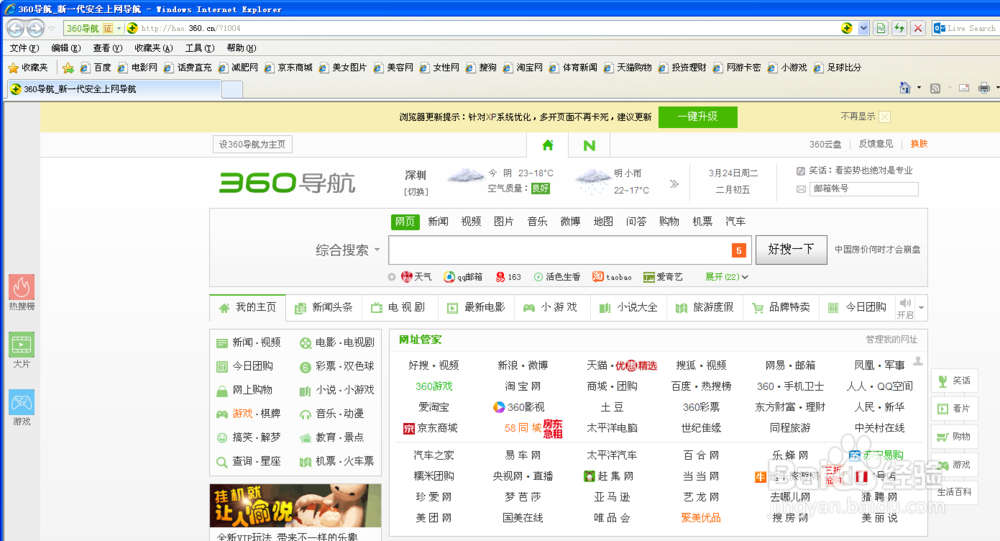
Task: Open the qq邮箱 shortcut
Action: point(463,277)
